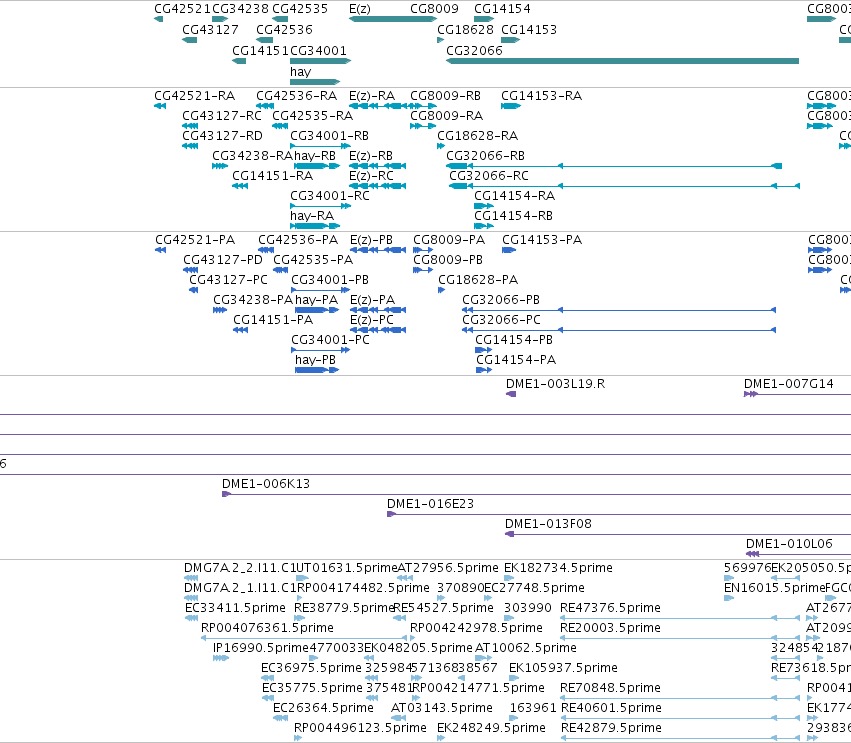The image size is (851, 743).
Task: Open transcript CG14153-RA
Action: point(542,96)
